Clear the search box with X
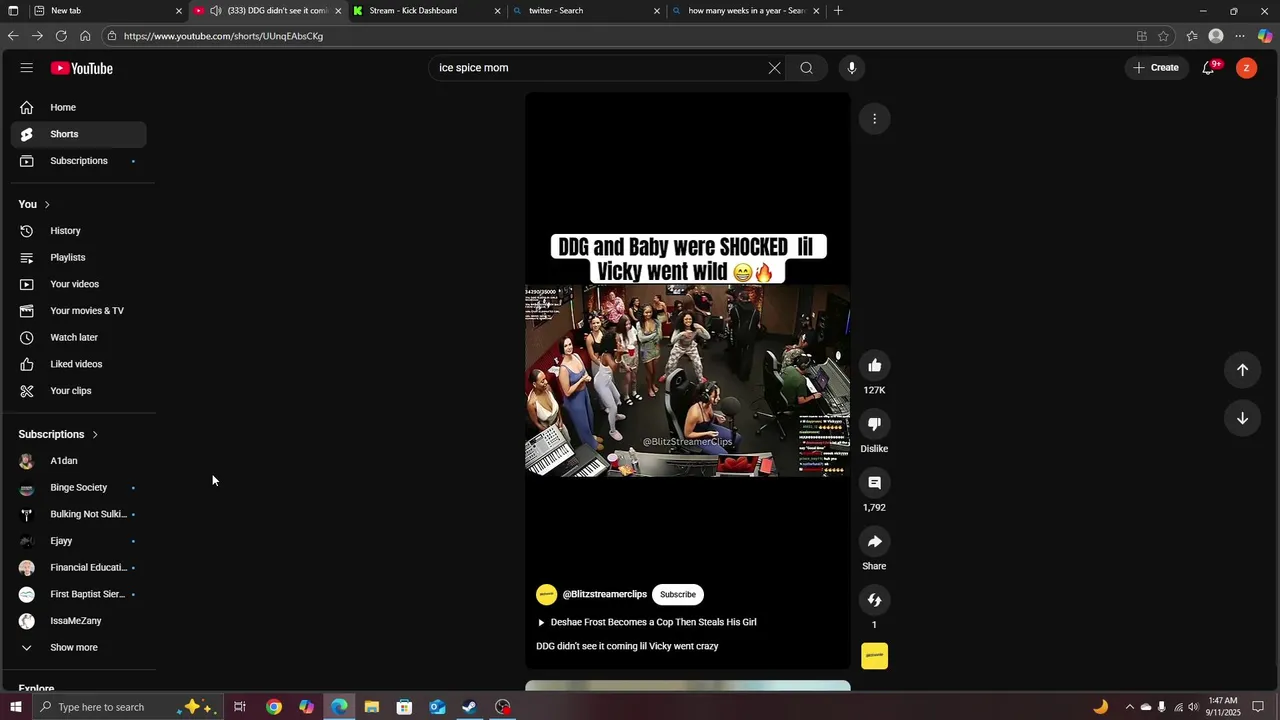1280x720 pixels. pyautogui.click(x=774, y=68)
